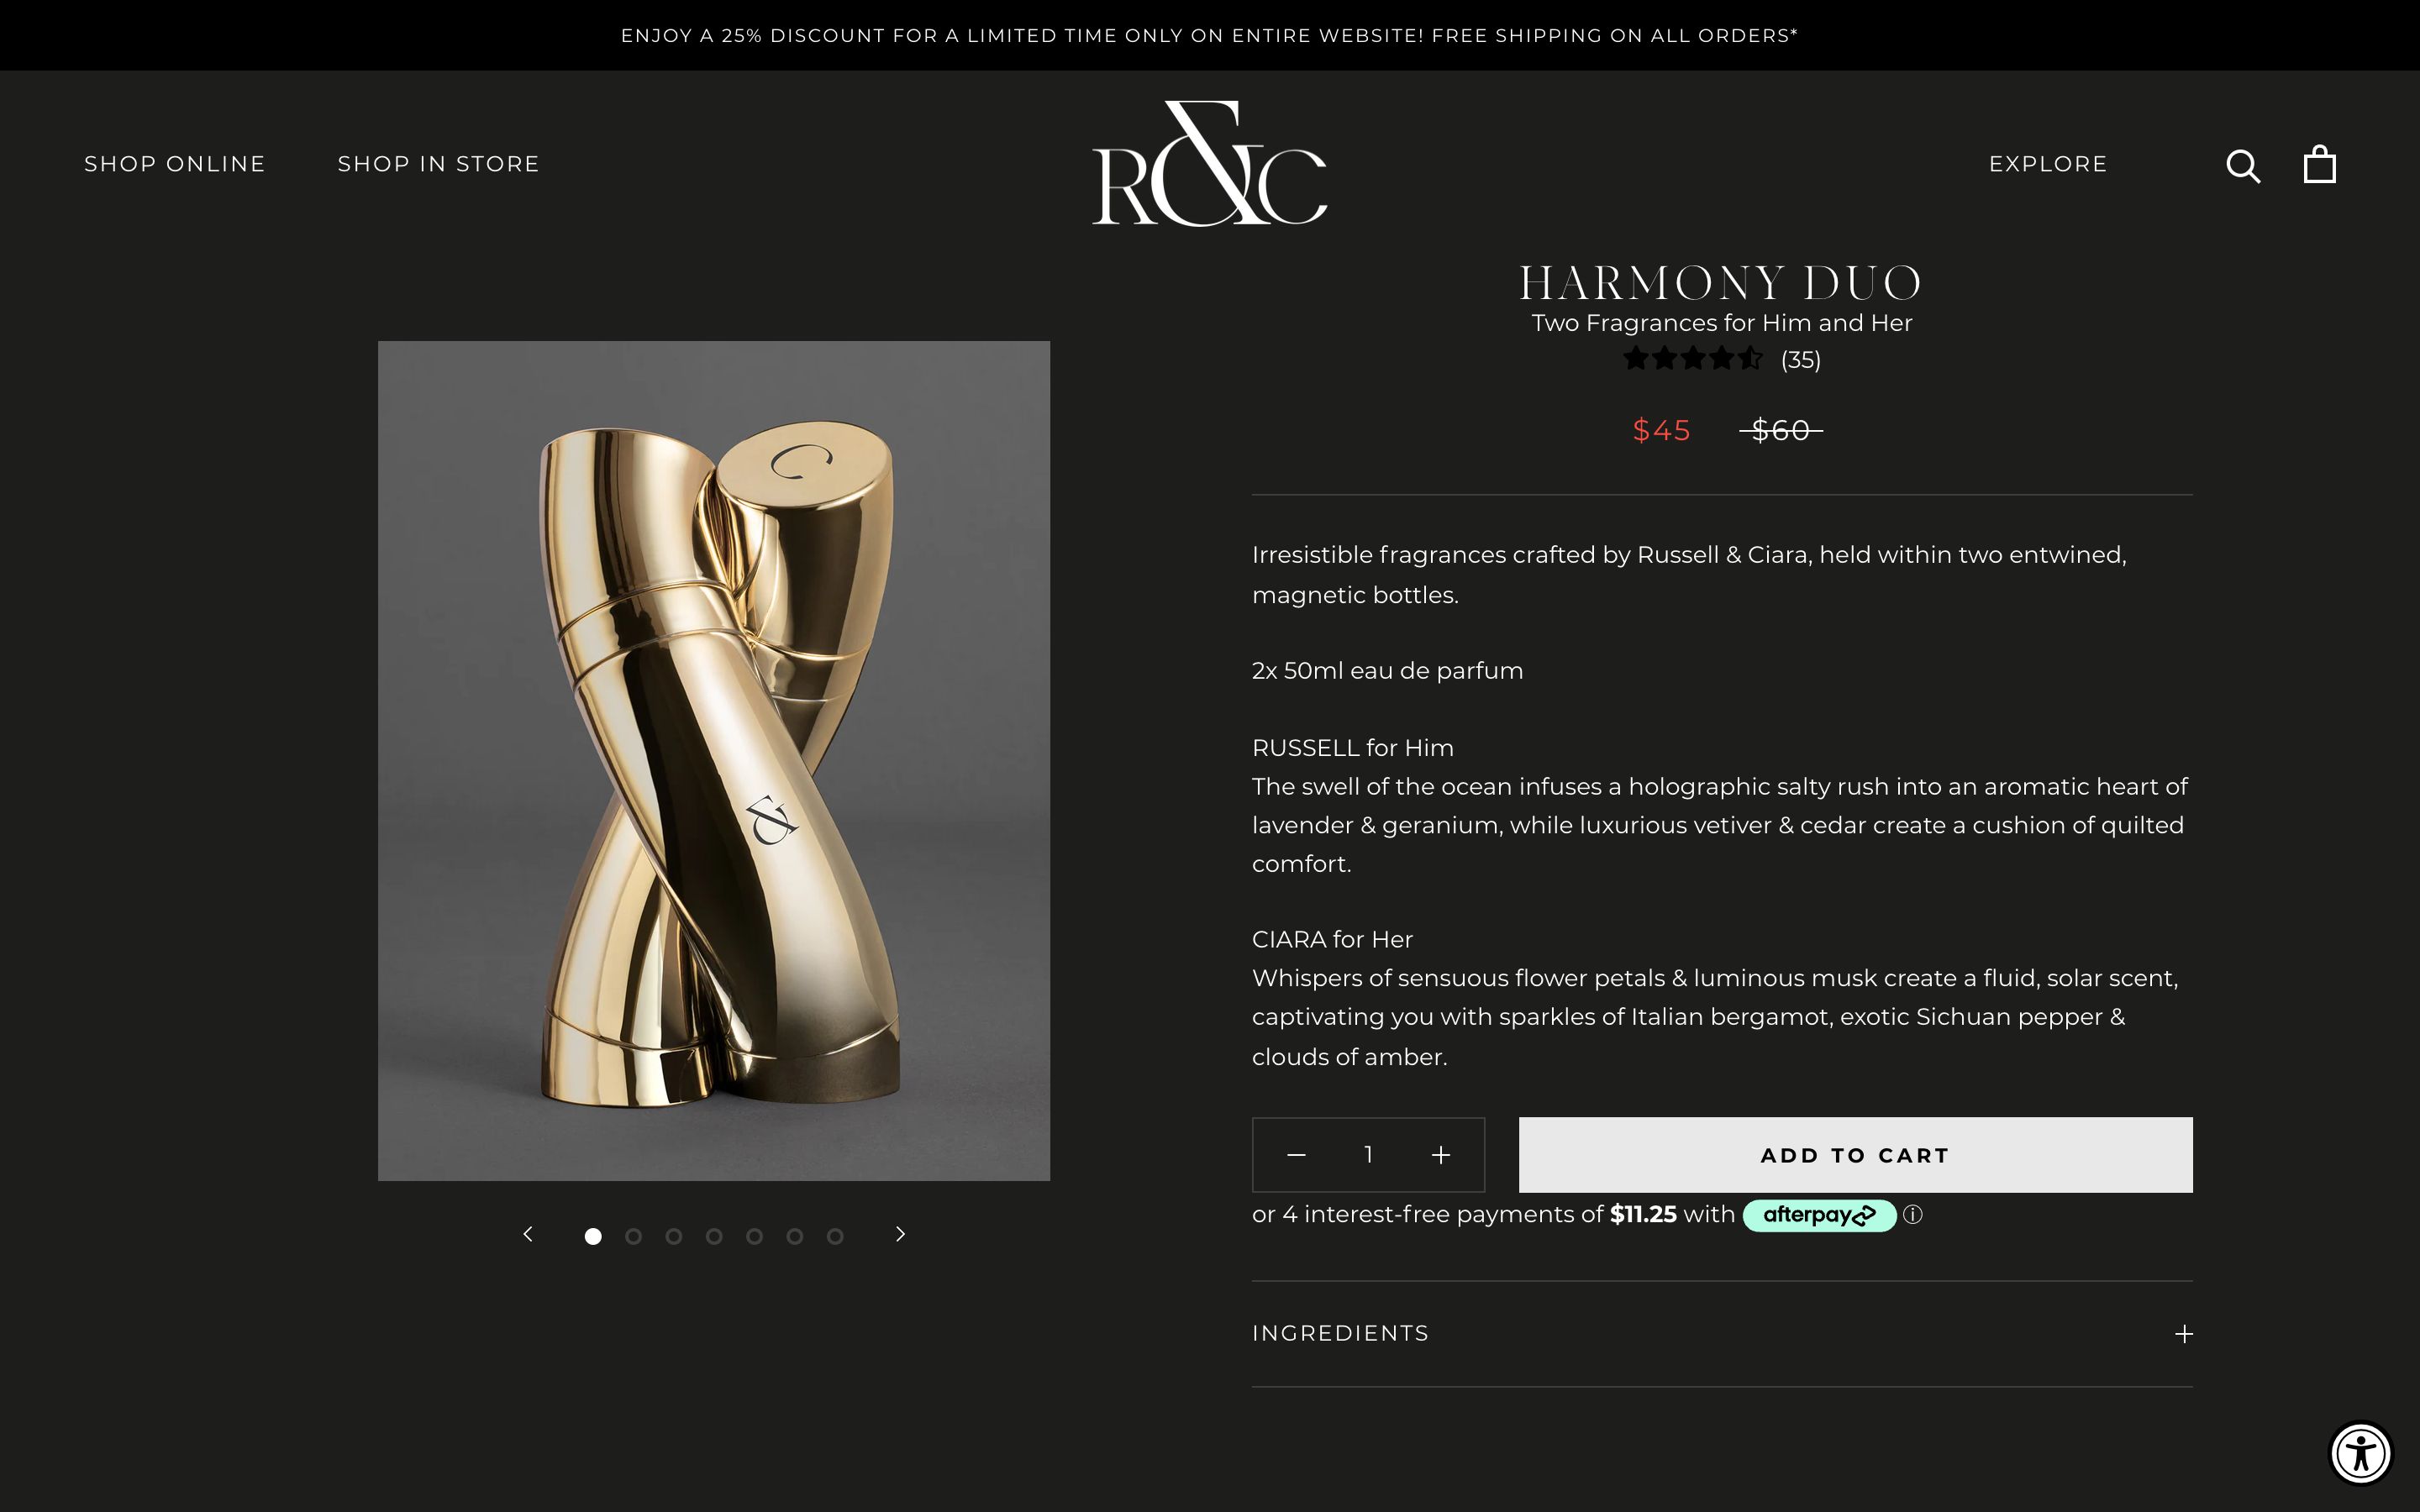Select the last carousel pagination dot
Viewport: 2420px width, 1512px height.
(x=835, y=1236)
